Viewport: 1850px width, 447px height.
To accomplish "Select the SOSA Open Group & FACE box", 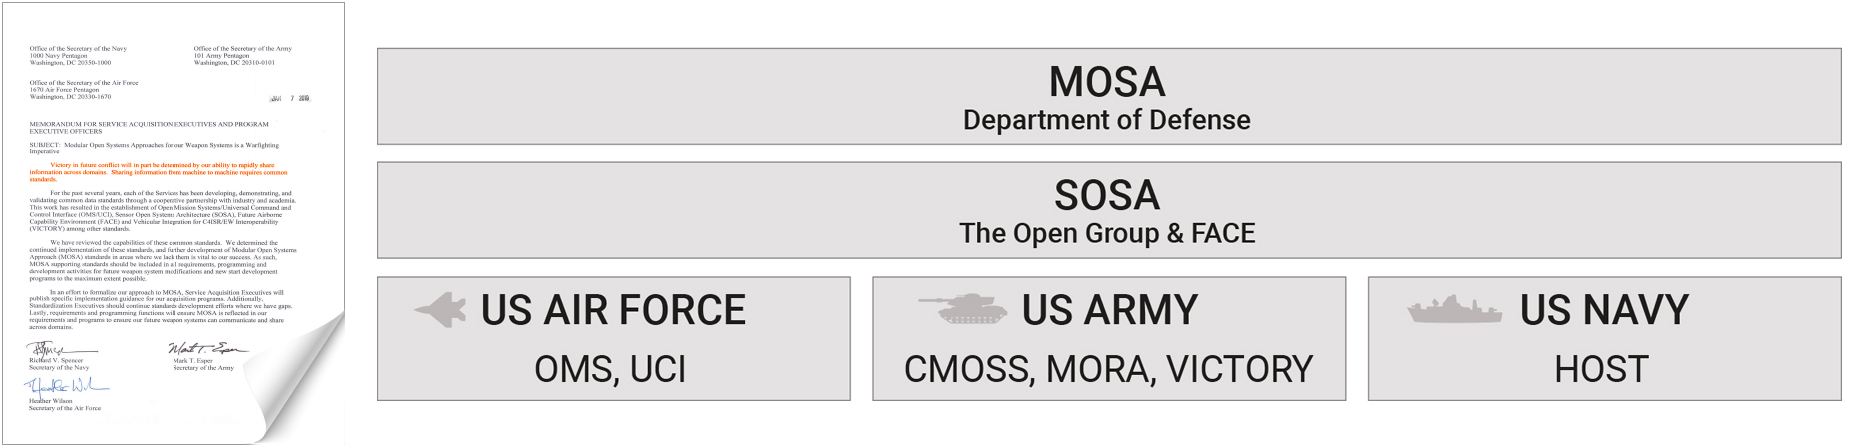I will tap(1108, 210).
